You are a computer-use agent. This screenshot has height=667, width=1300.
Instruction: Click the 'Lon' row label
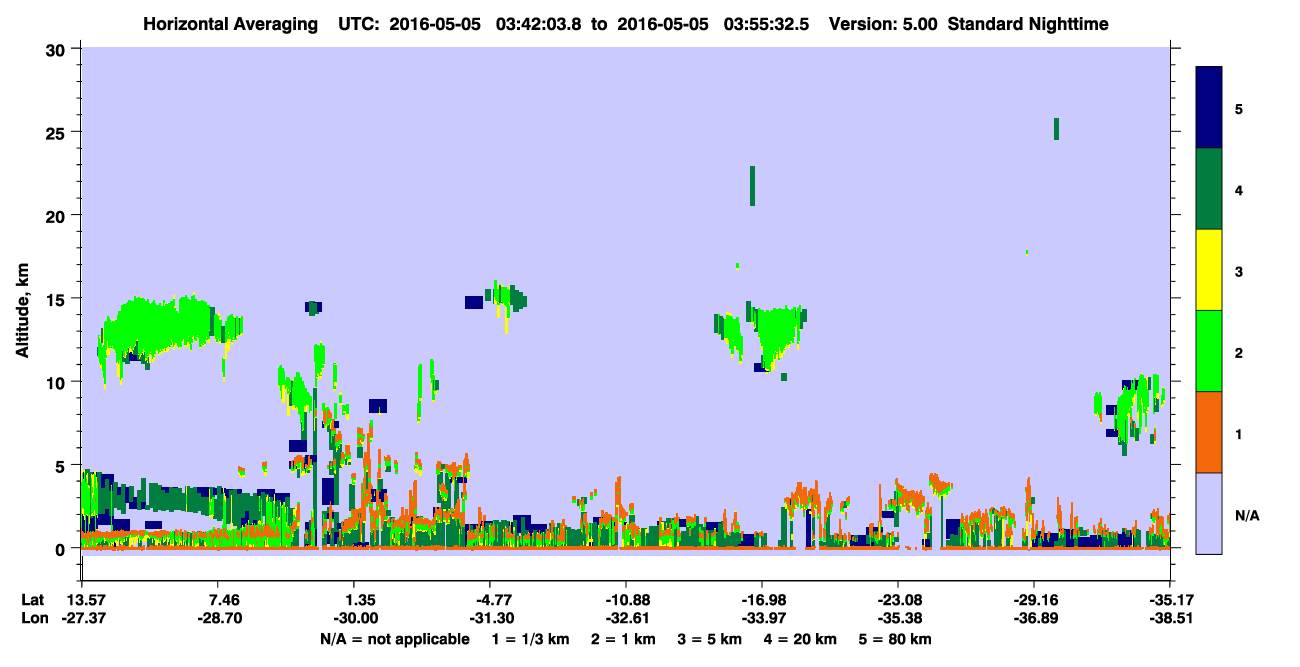(34, 618)
